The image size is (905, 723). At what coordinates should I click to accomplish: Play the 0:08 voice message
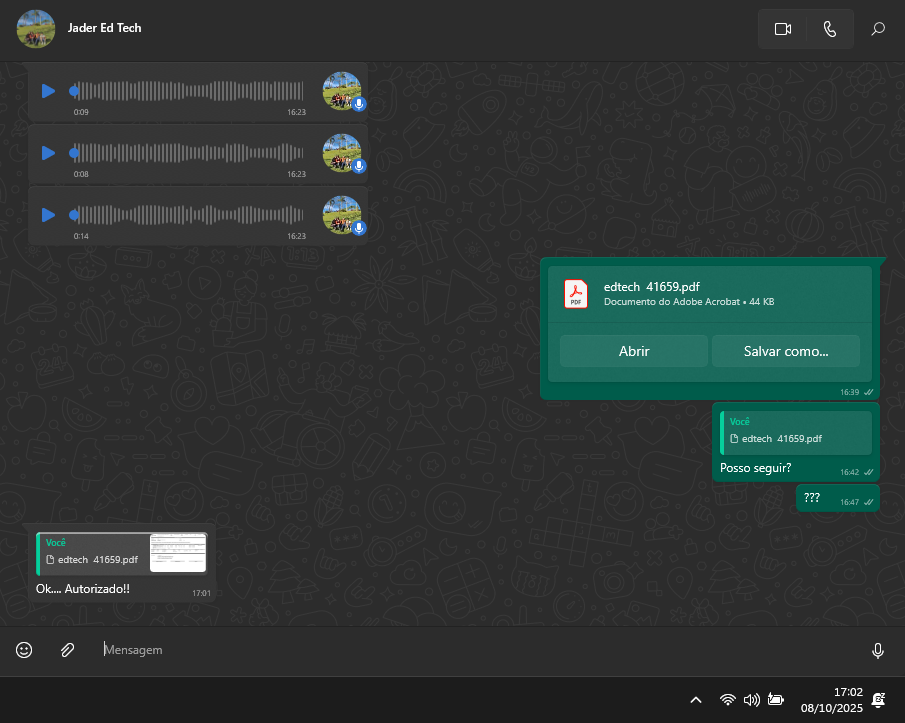48,153
